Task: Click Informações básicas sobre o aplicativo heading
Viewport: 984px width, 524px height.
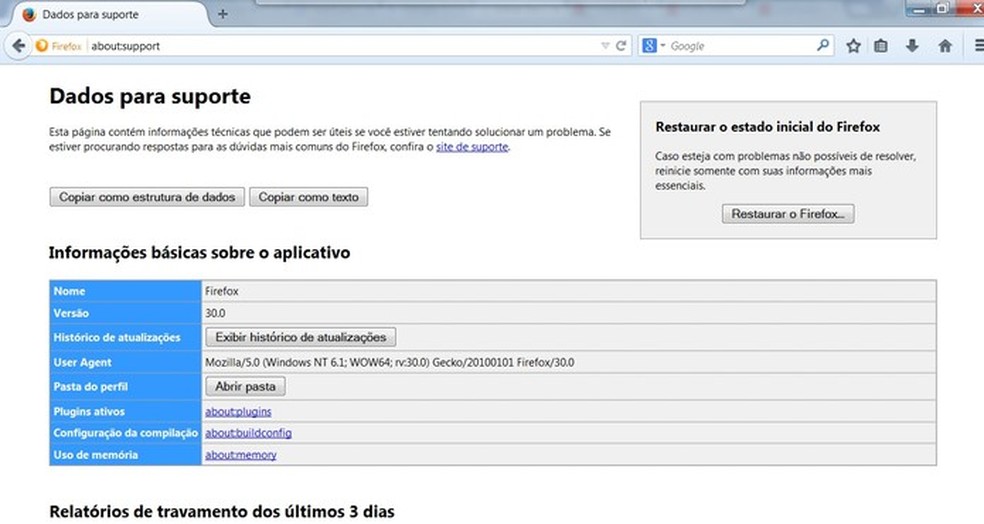Action: click(200, 252)
